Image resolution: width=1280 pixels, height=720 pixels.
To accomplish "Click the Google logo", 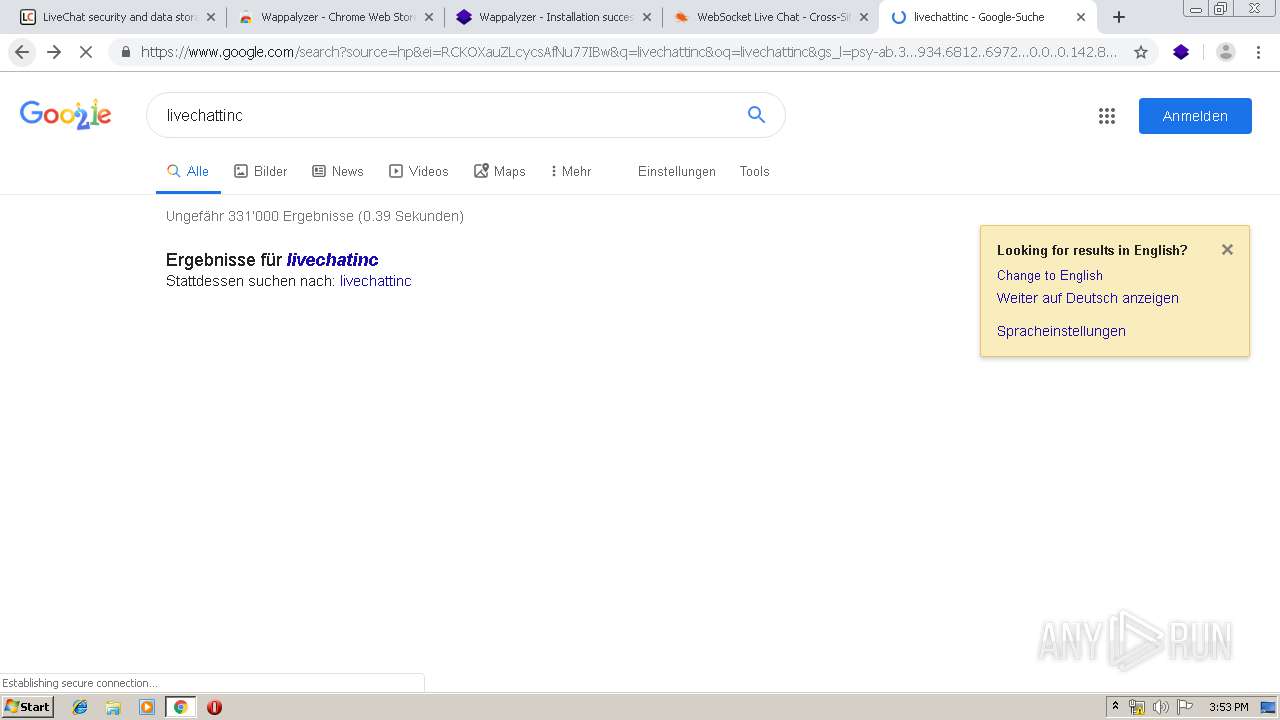I will tap(66, 115).
